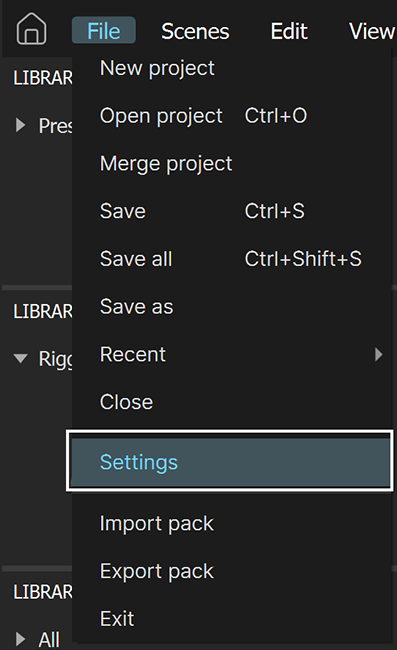
Task: Select Export pack
Action: tap(157, 571)
